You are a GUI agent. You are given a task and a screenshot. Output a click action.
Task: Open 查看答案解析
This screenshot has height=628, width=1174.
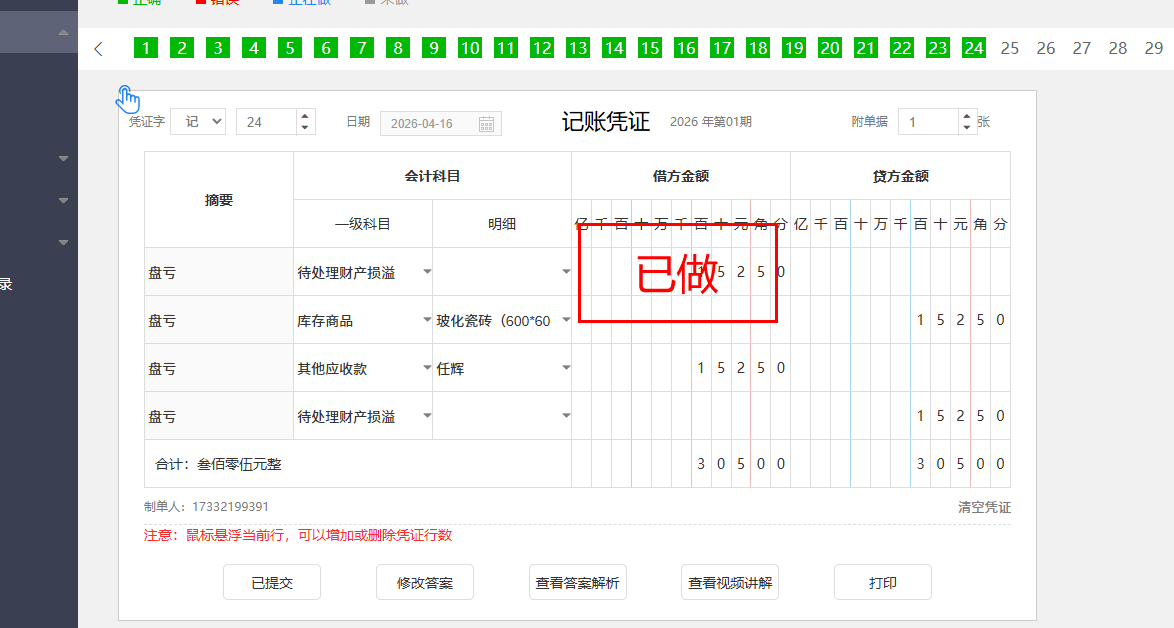[578, 582]
